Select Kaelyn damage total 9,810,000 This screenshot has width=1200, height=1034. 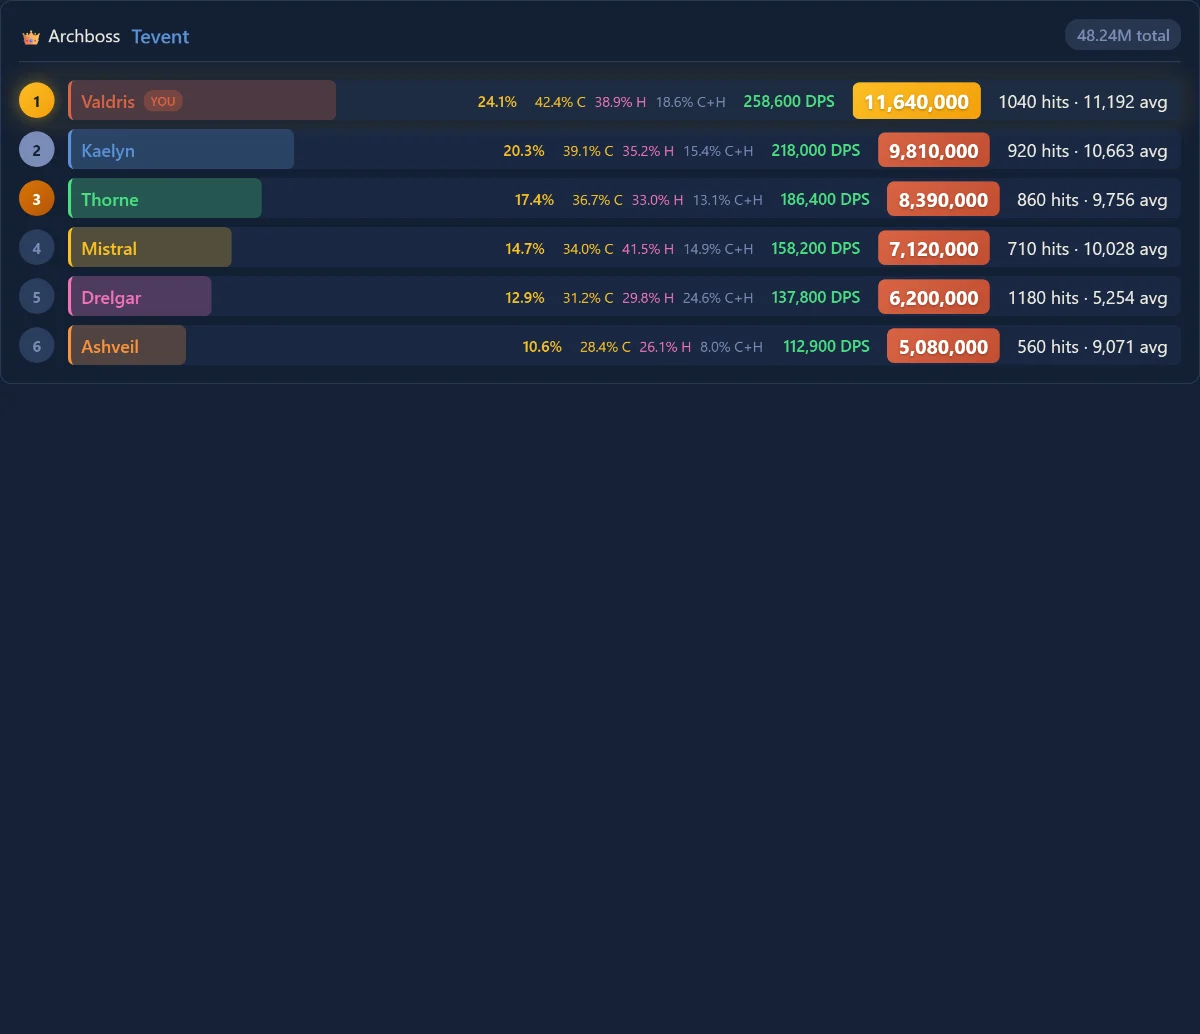click(934, 150)
